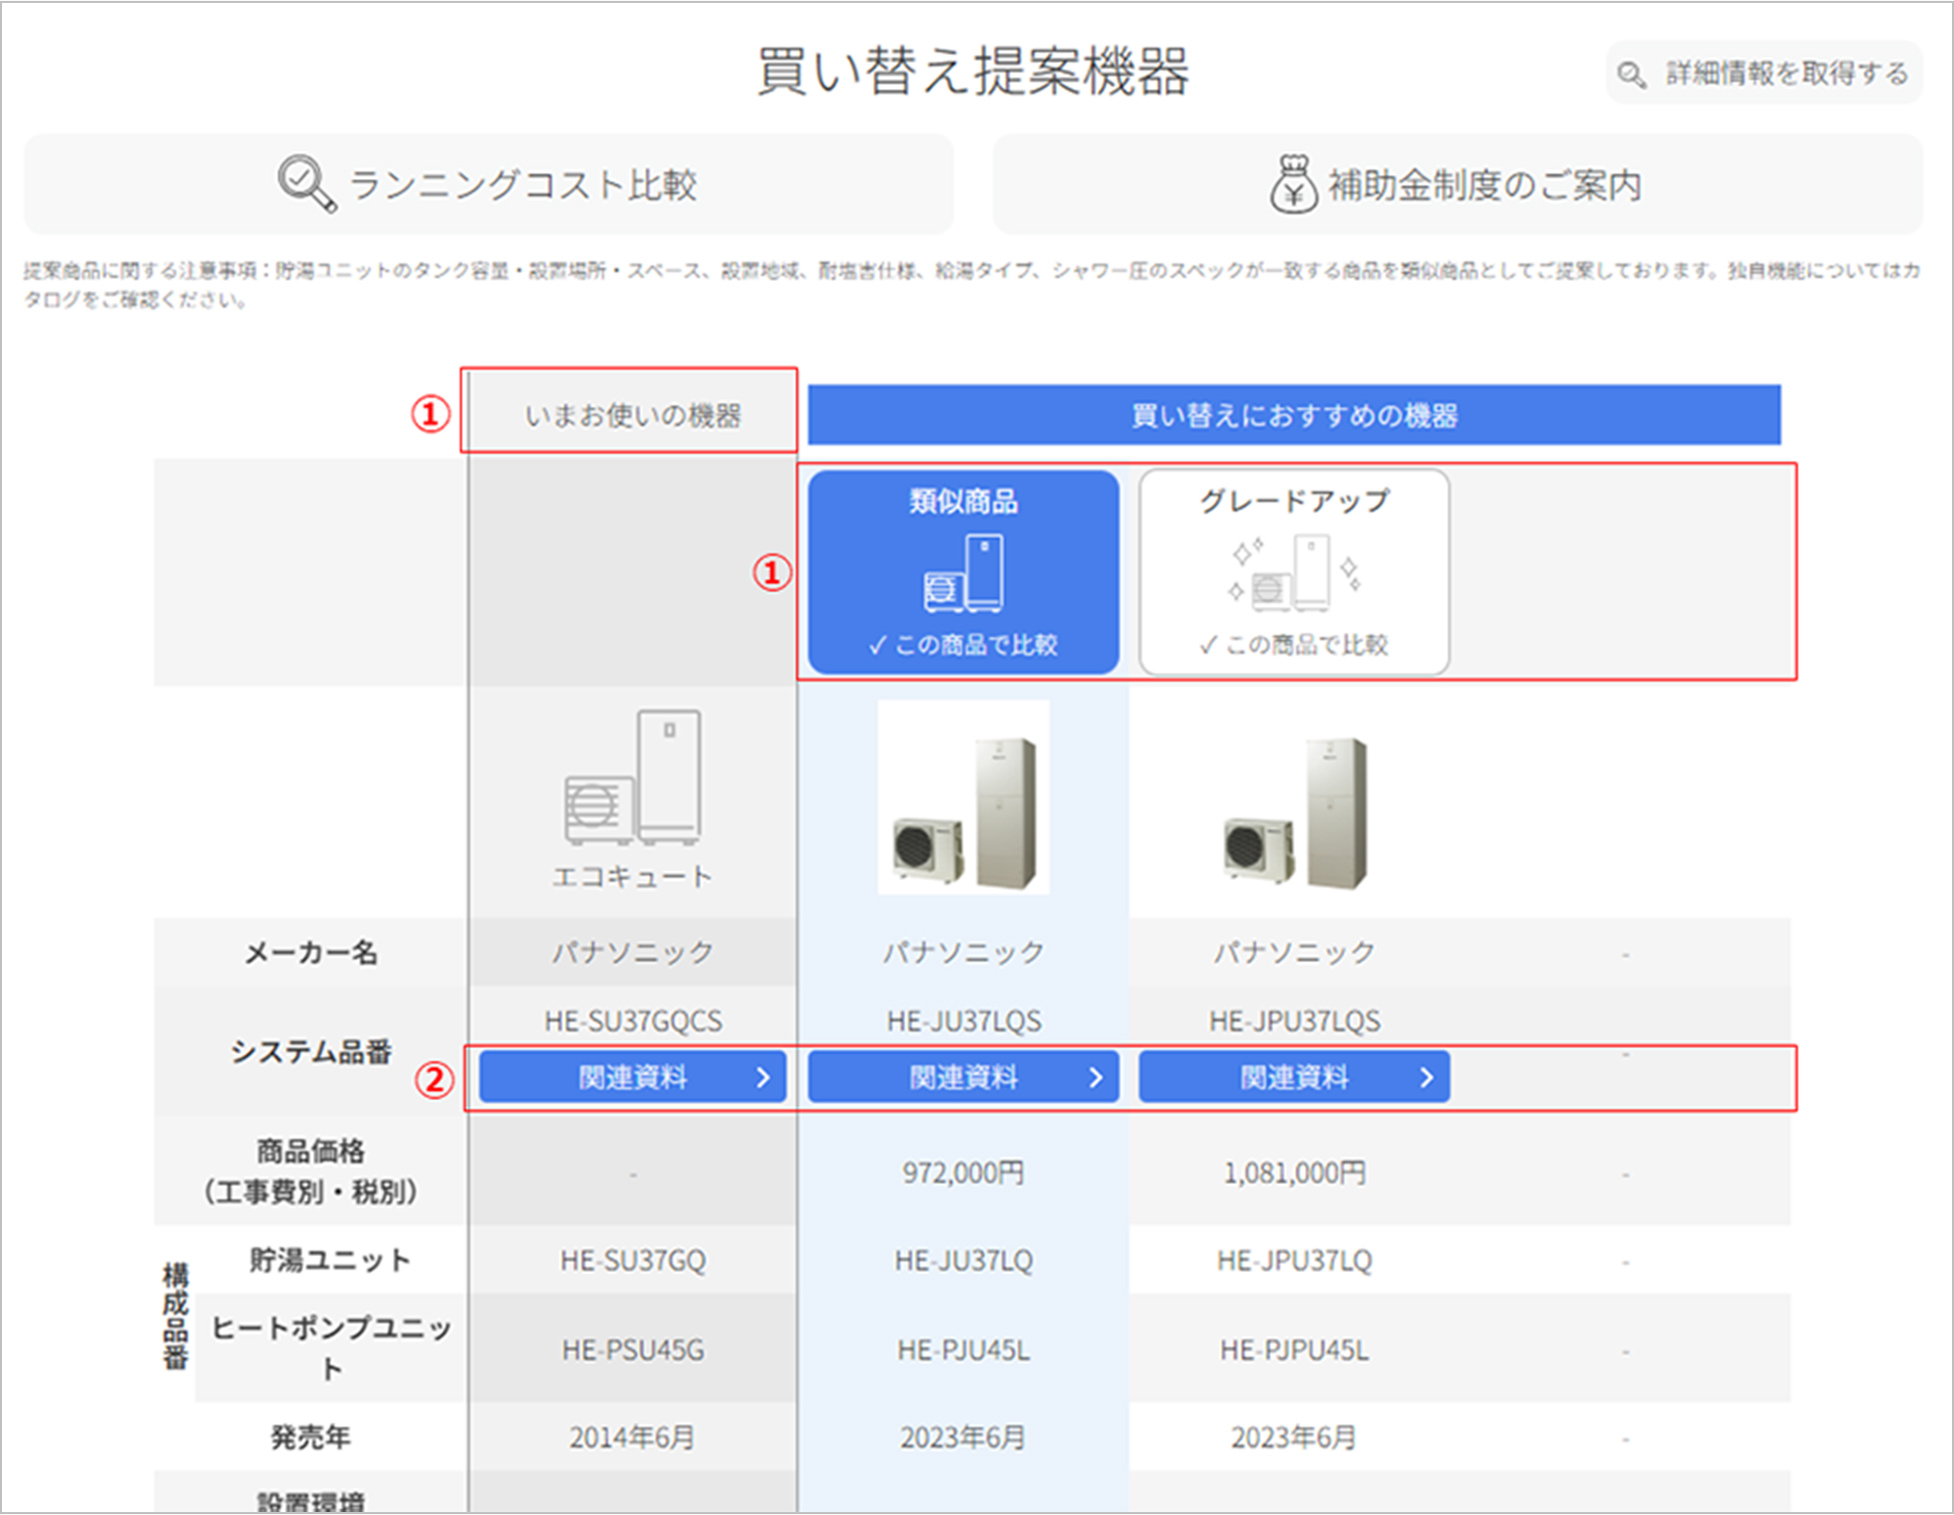Screen dimensions: 1954x1515
Task: Select 類似商品 この商品で比較 option
Action: tap(963, 645)
